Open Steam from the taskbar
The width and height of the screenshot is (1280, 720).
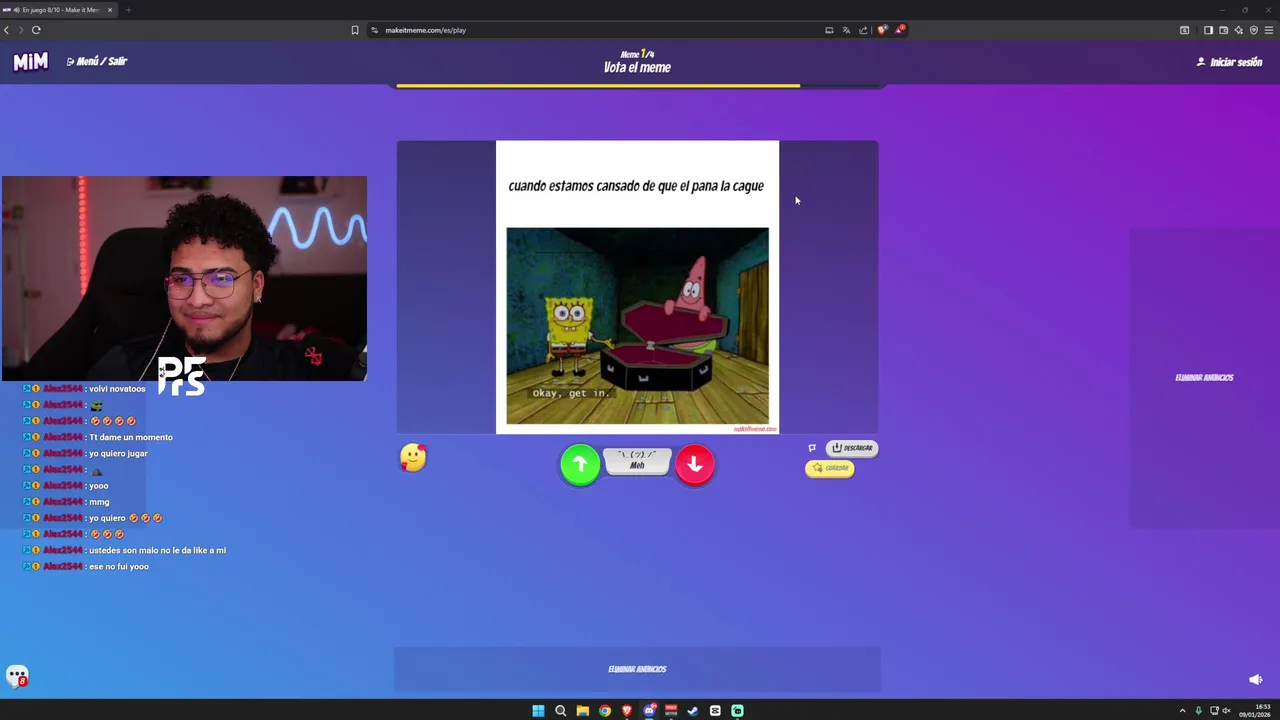tap(693, 711)
